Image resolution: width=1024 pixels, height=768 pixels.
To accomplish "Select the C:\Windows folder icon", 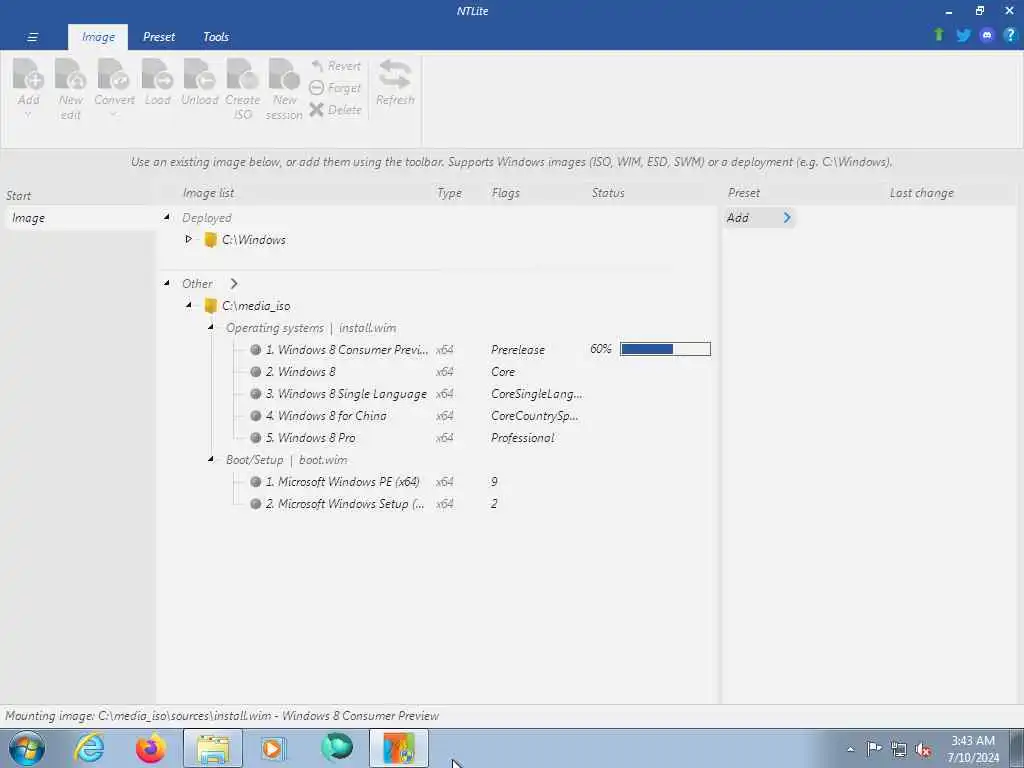I will tap(210, 240).
